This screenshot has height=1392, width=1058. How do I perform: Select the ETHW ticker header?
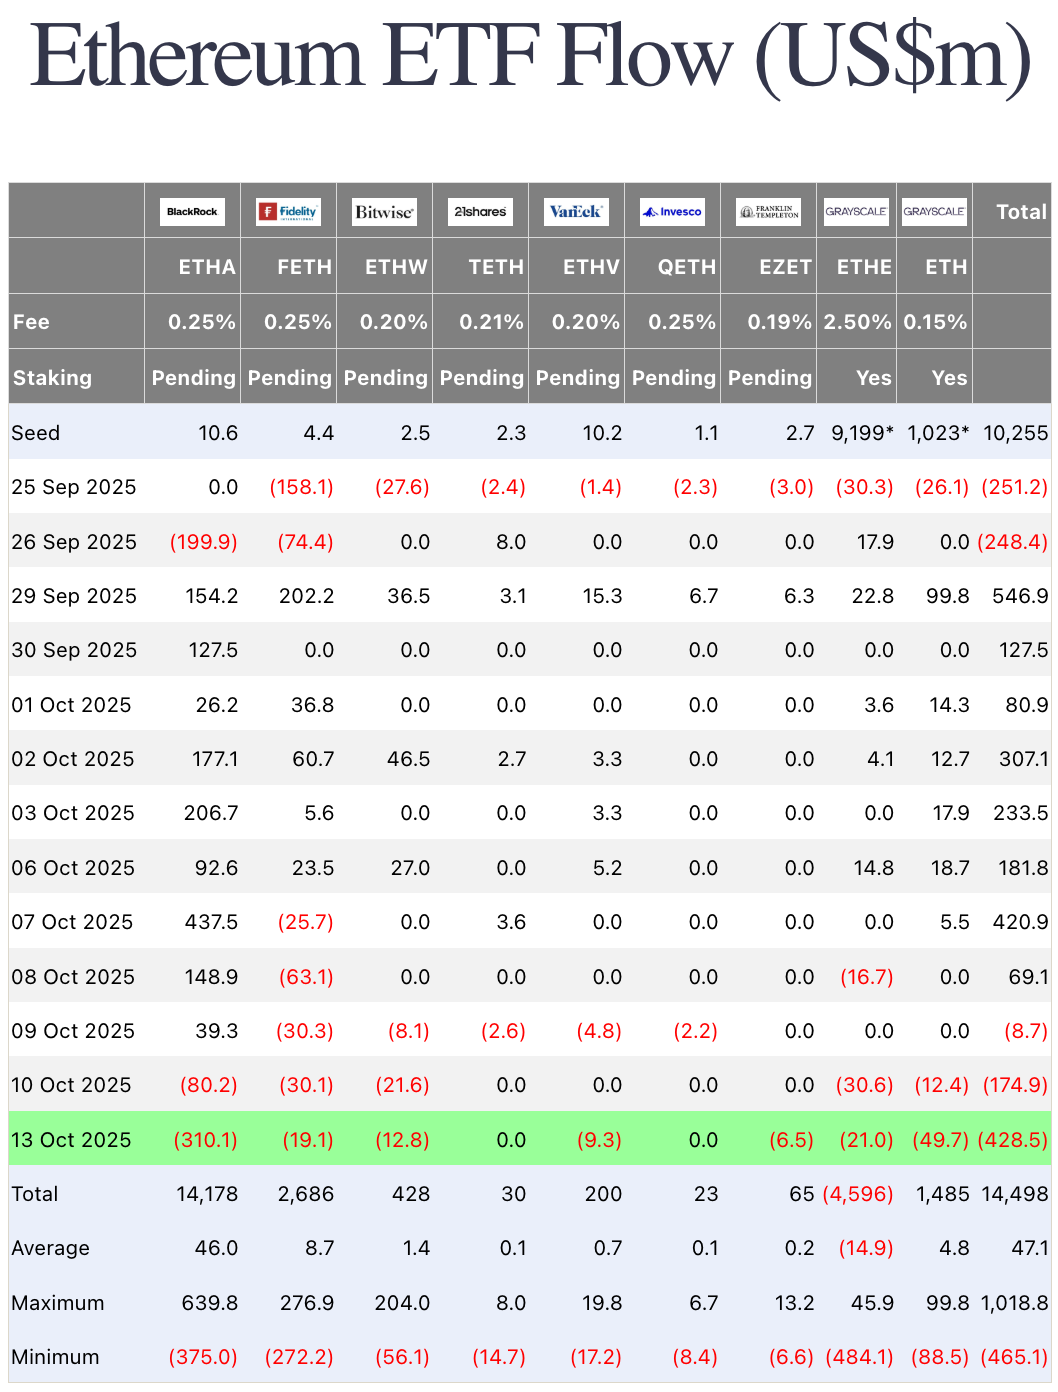click(396, 267)
